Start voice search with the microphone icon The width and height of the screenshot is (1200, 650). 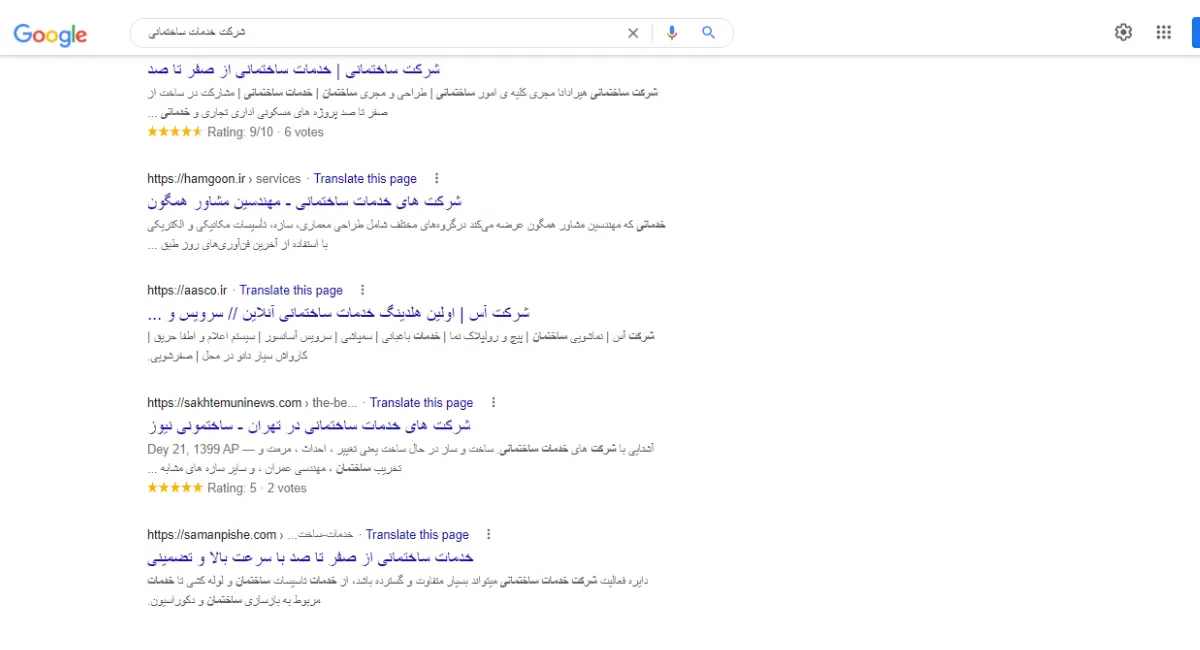[672, 33]
